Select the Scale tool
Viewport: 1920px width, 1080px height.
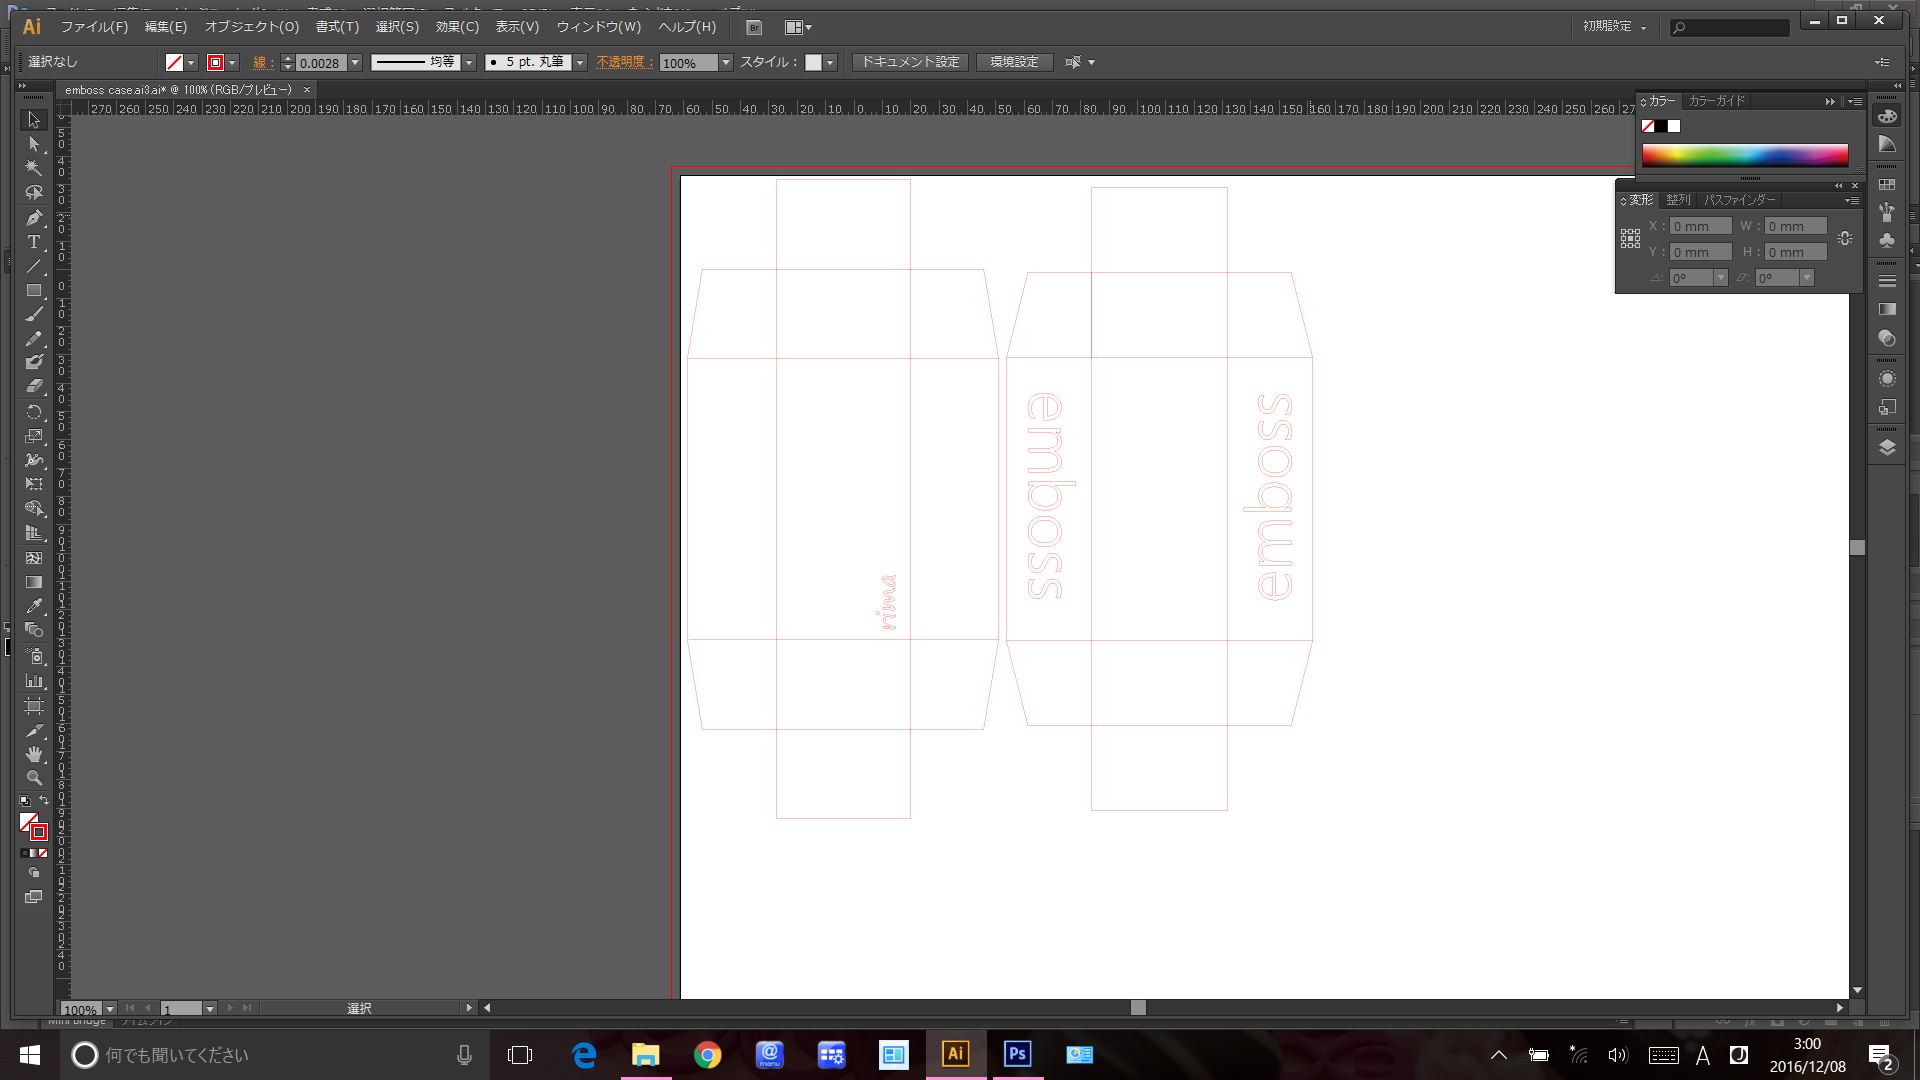(x=34, y=435)
